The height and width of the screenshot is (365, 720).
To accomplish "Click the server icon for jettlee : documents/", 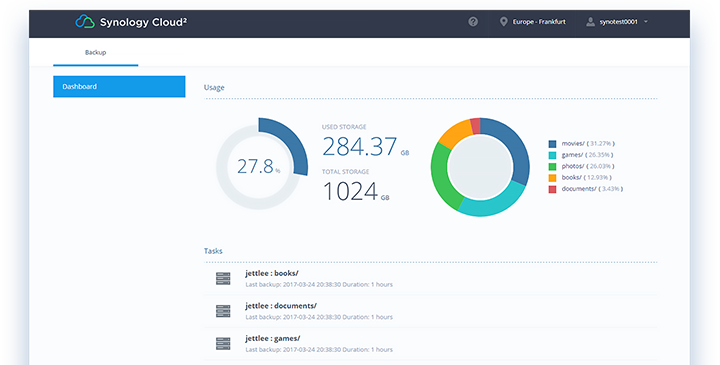I will coord(223,311).
